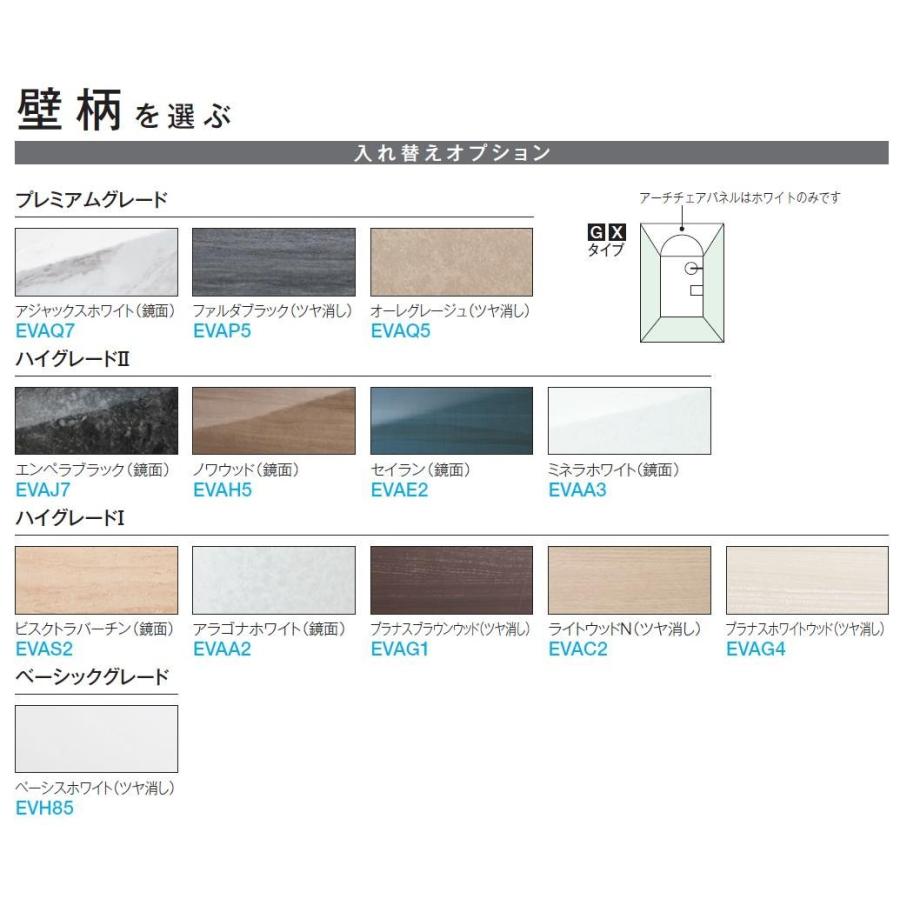Click product code EVAA3
Screen dimensions: 900x900
[x=577, y=490]
